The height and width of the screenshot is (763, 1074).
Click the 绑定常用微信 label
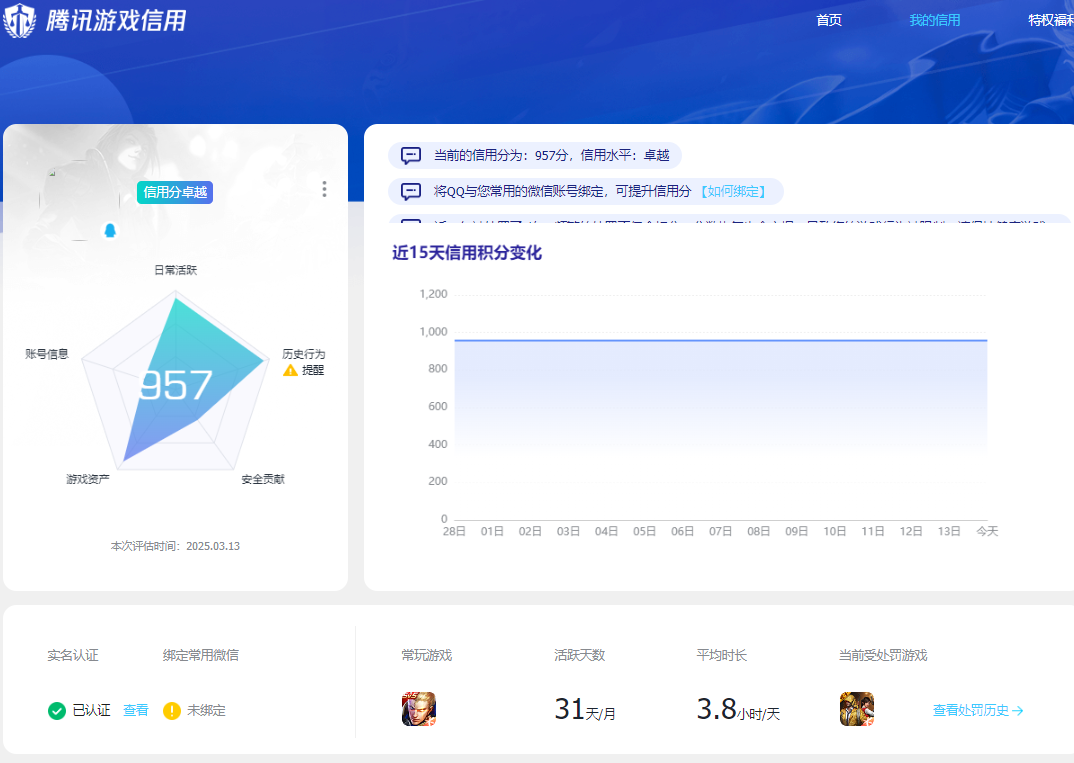pyautogui.click(x=201, y=655)
